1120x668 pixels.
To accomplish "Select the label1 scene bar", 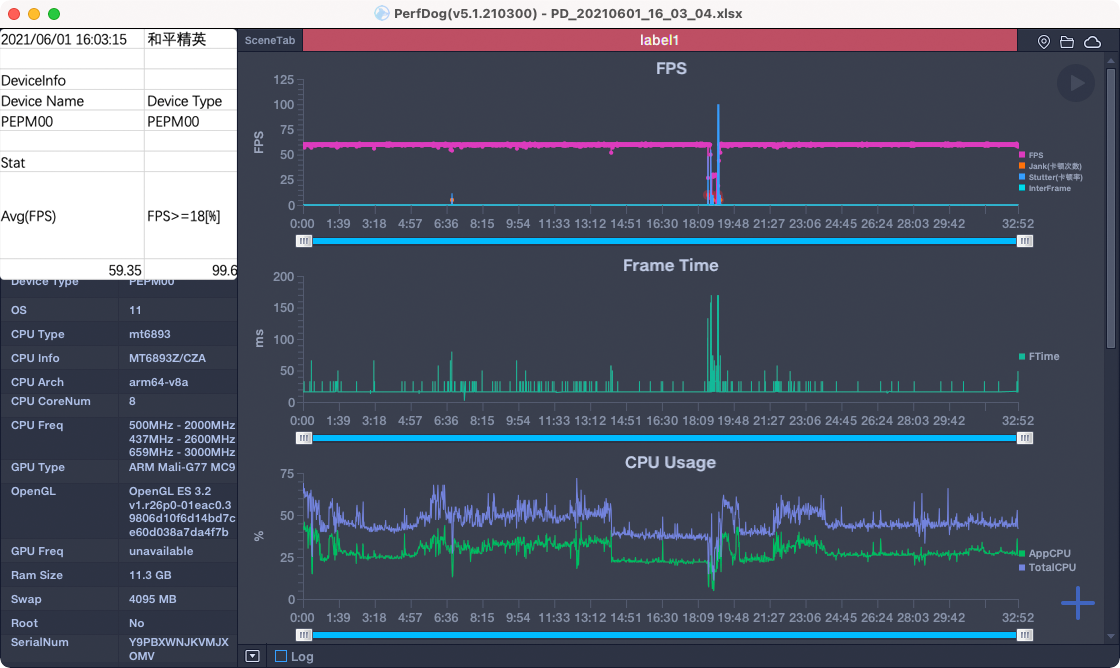I will pyautogui.click(x=659, y=41).
